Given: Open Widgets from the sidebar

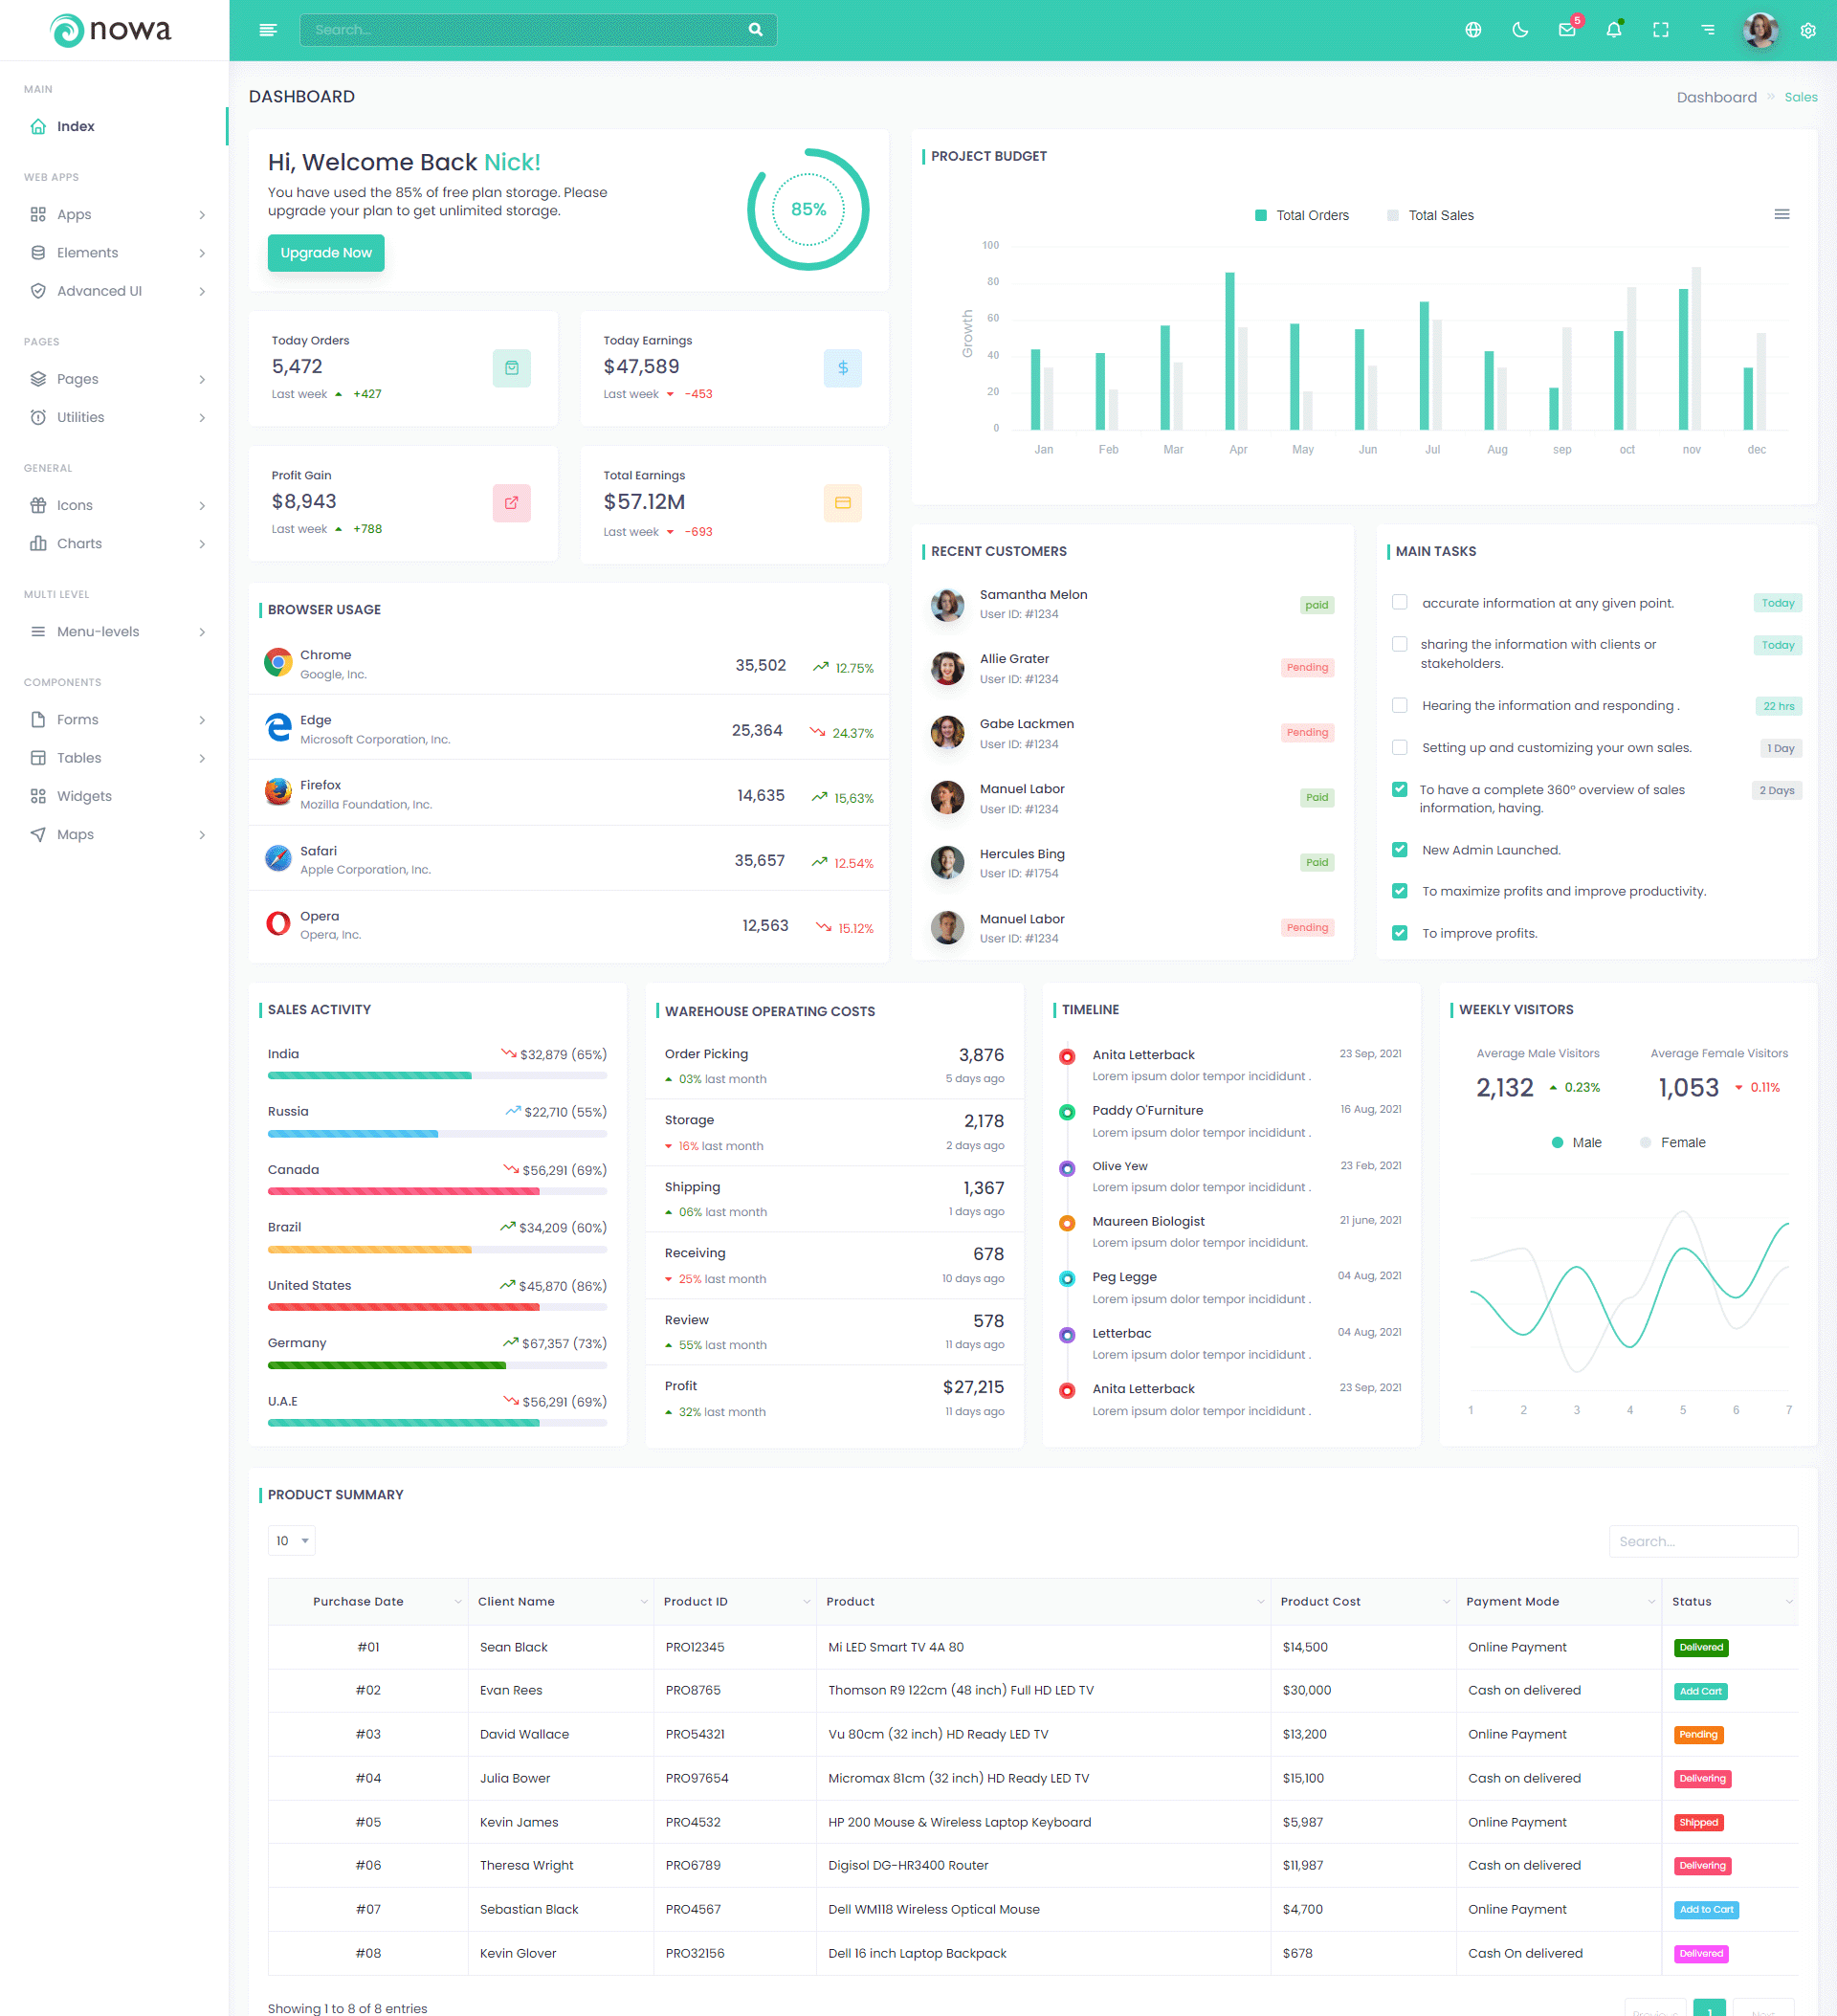Looking at the screenshot, I should click(84, 796).
